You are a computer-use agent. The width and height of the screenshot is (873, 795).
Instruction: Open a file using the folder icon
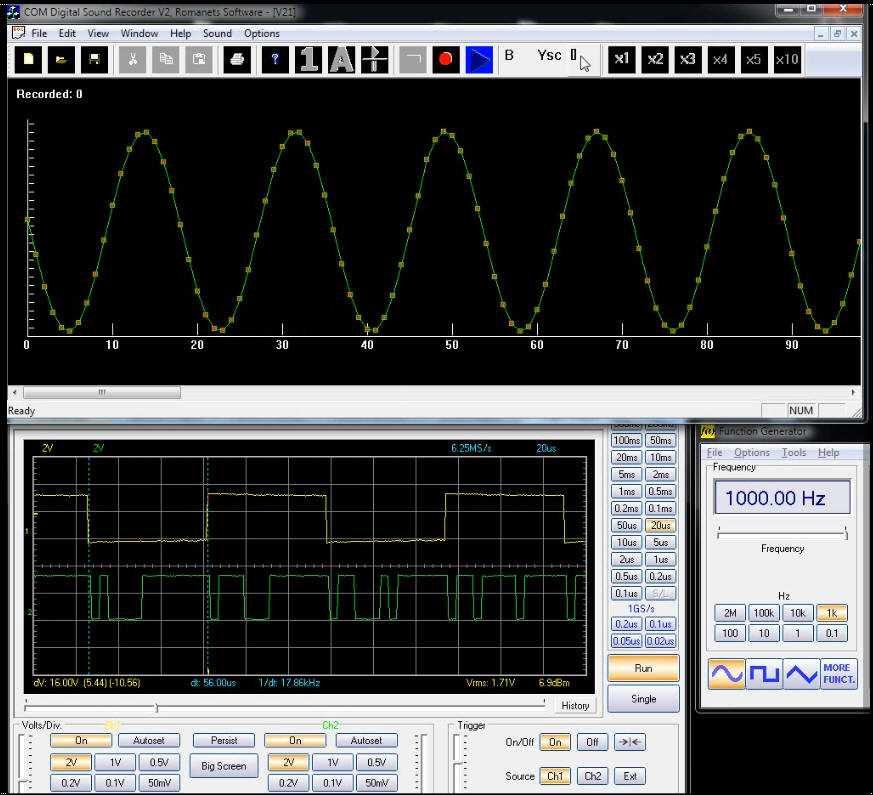point(61,59)
